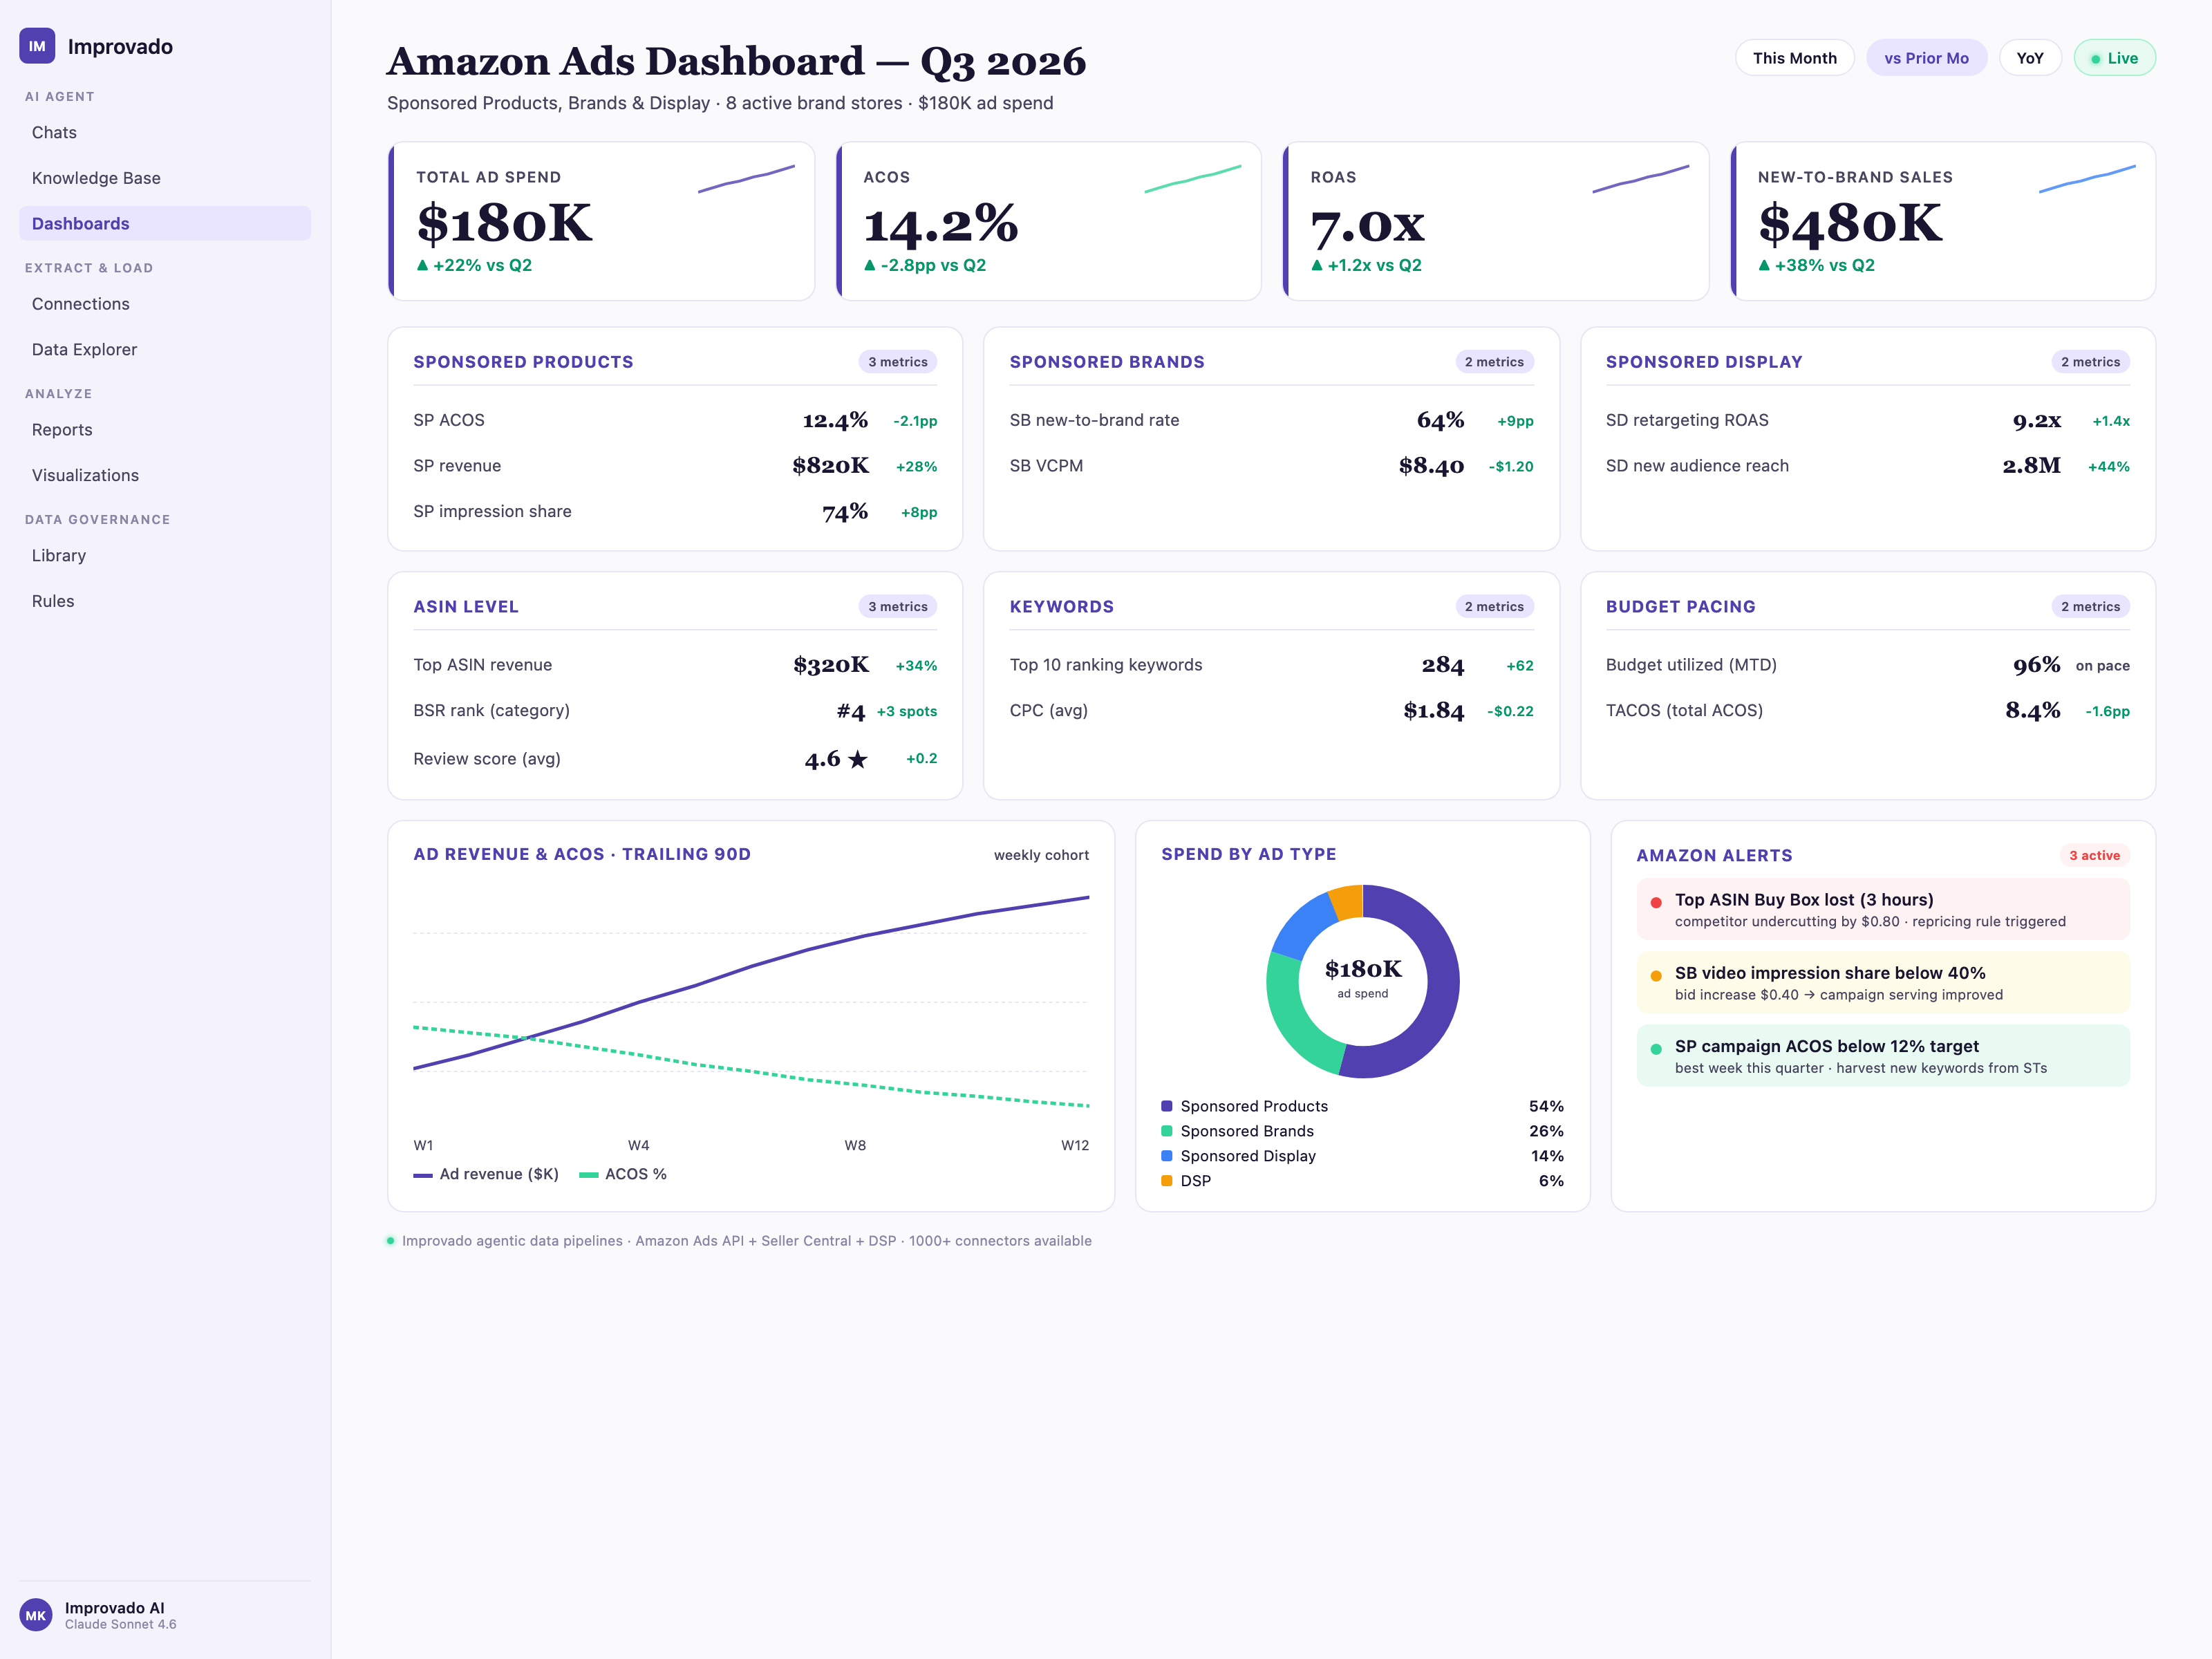Screen dimensions: 2212x1659
Task: Click the New-to-Brand Sales sparkline
Action: [x=2087, y=179]
